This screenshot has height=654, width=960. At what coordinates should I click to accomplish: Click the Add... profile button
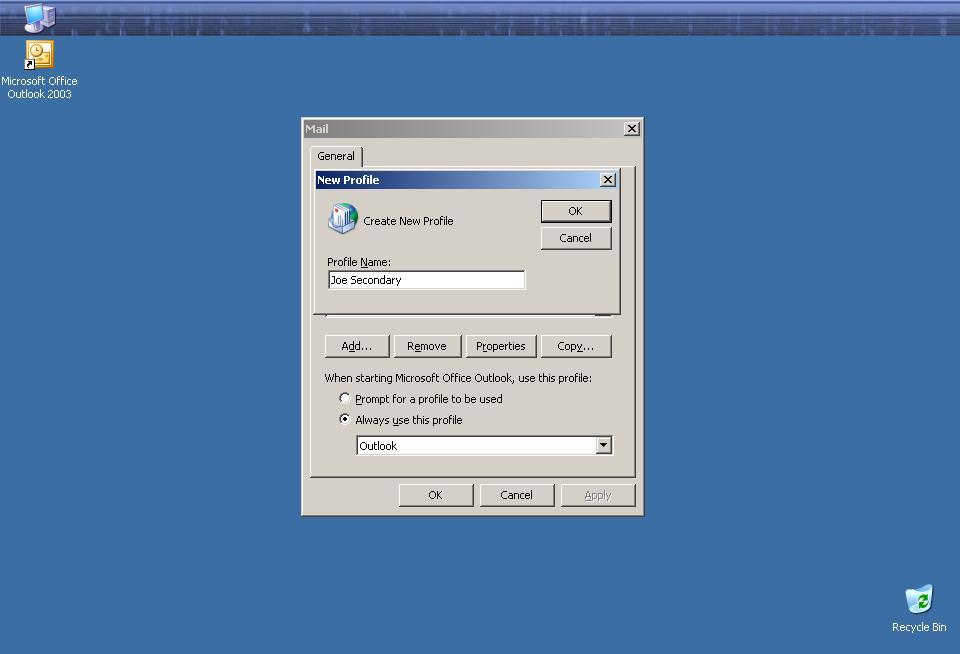[356, 346]
